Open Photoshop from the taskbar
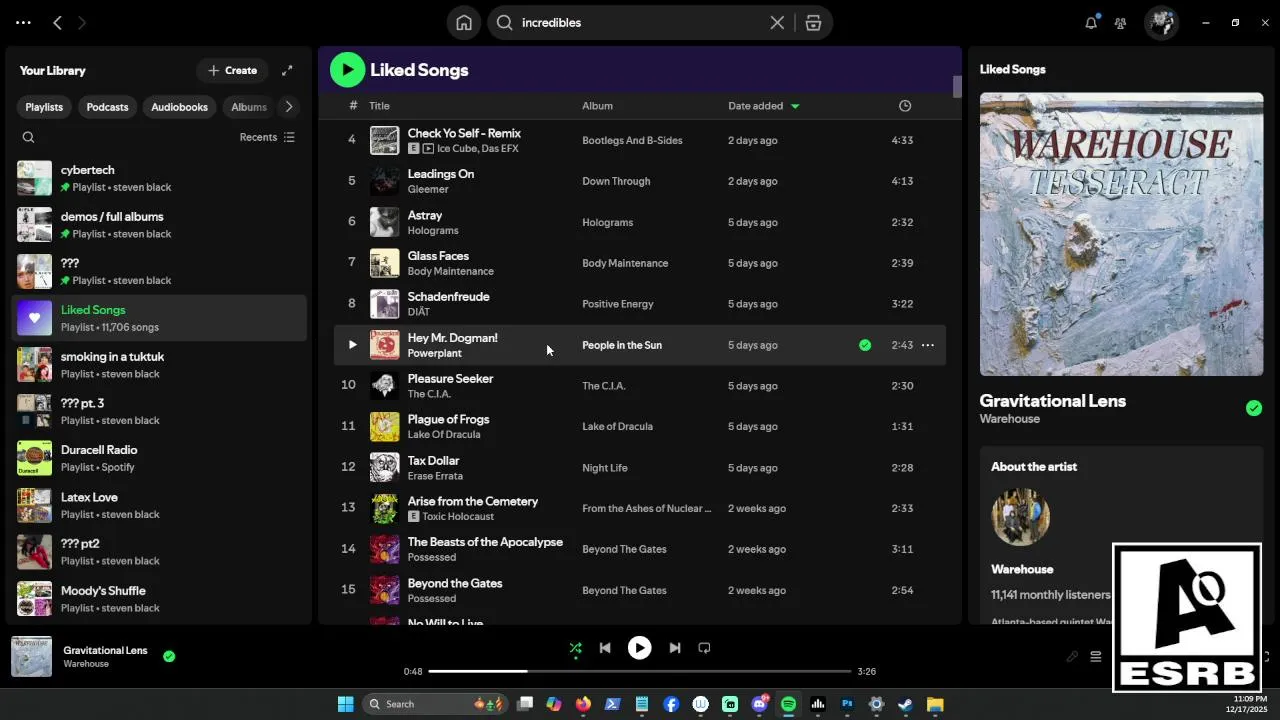 (847, 704)
